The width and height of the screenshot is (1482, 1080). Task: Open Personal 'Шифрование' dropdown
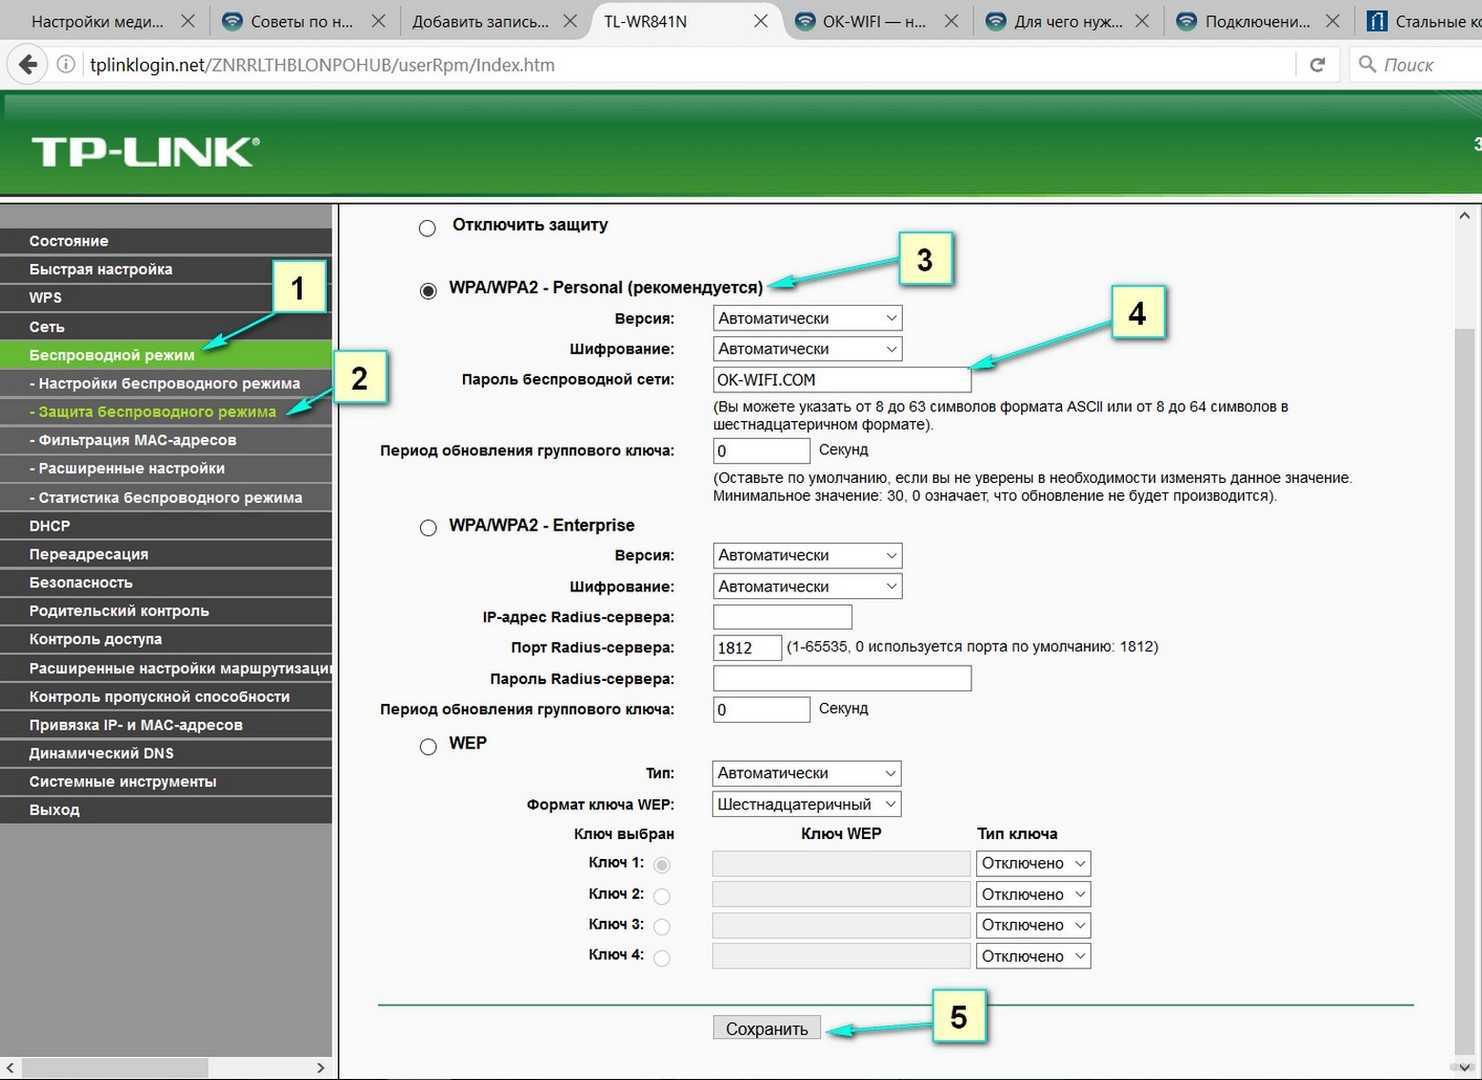click(x=807, y=349)
